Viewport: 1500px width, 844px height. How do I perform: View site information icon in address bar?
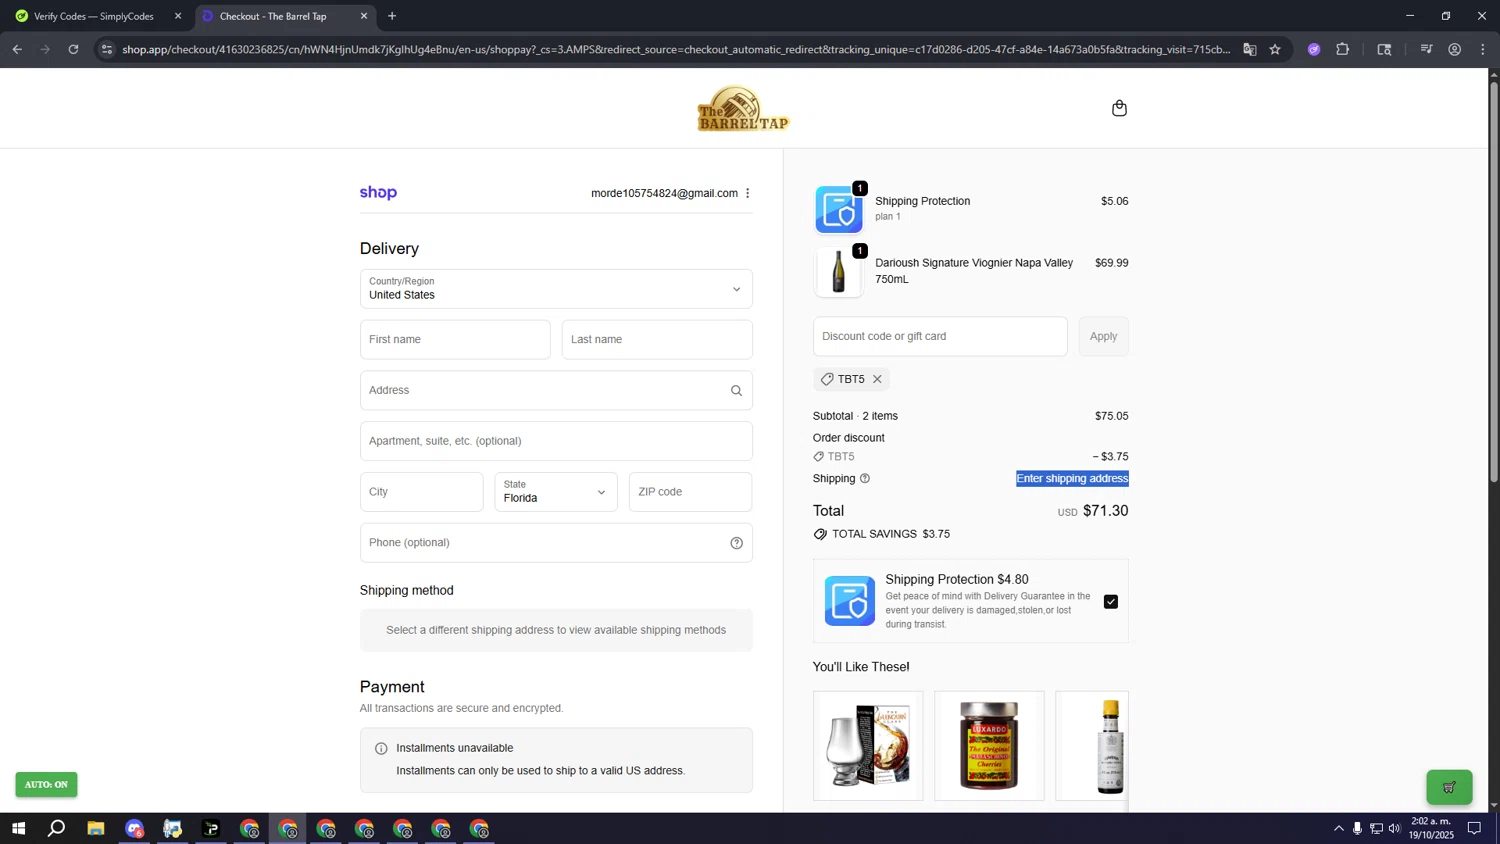[107, 49]
